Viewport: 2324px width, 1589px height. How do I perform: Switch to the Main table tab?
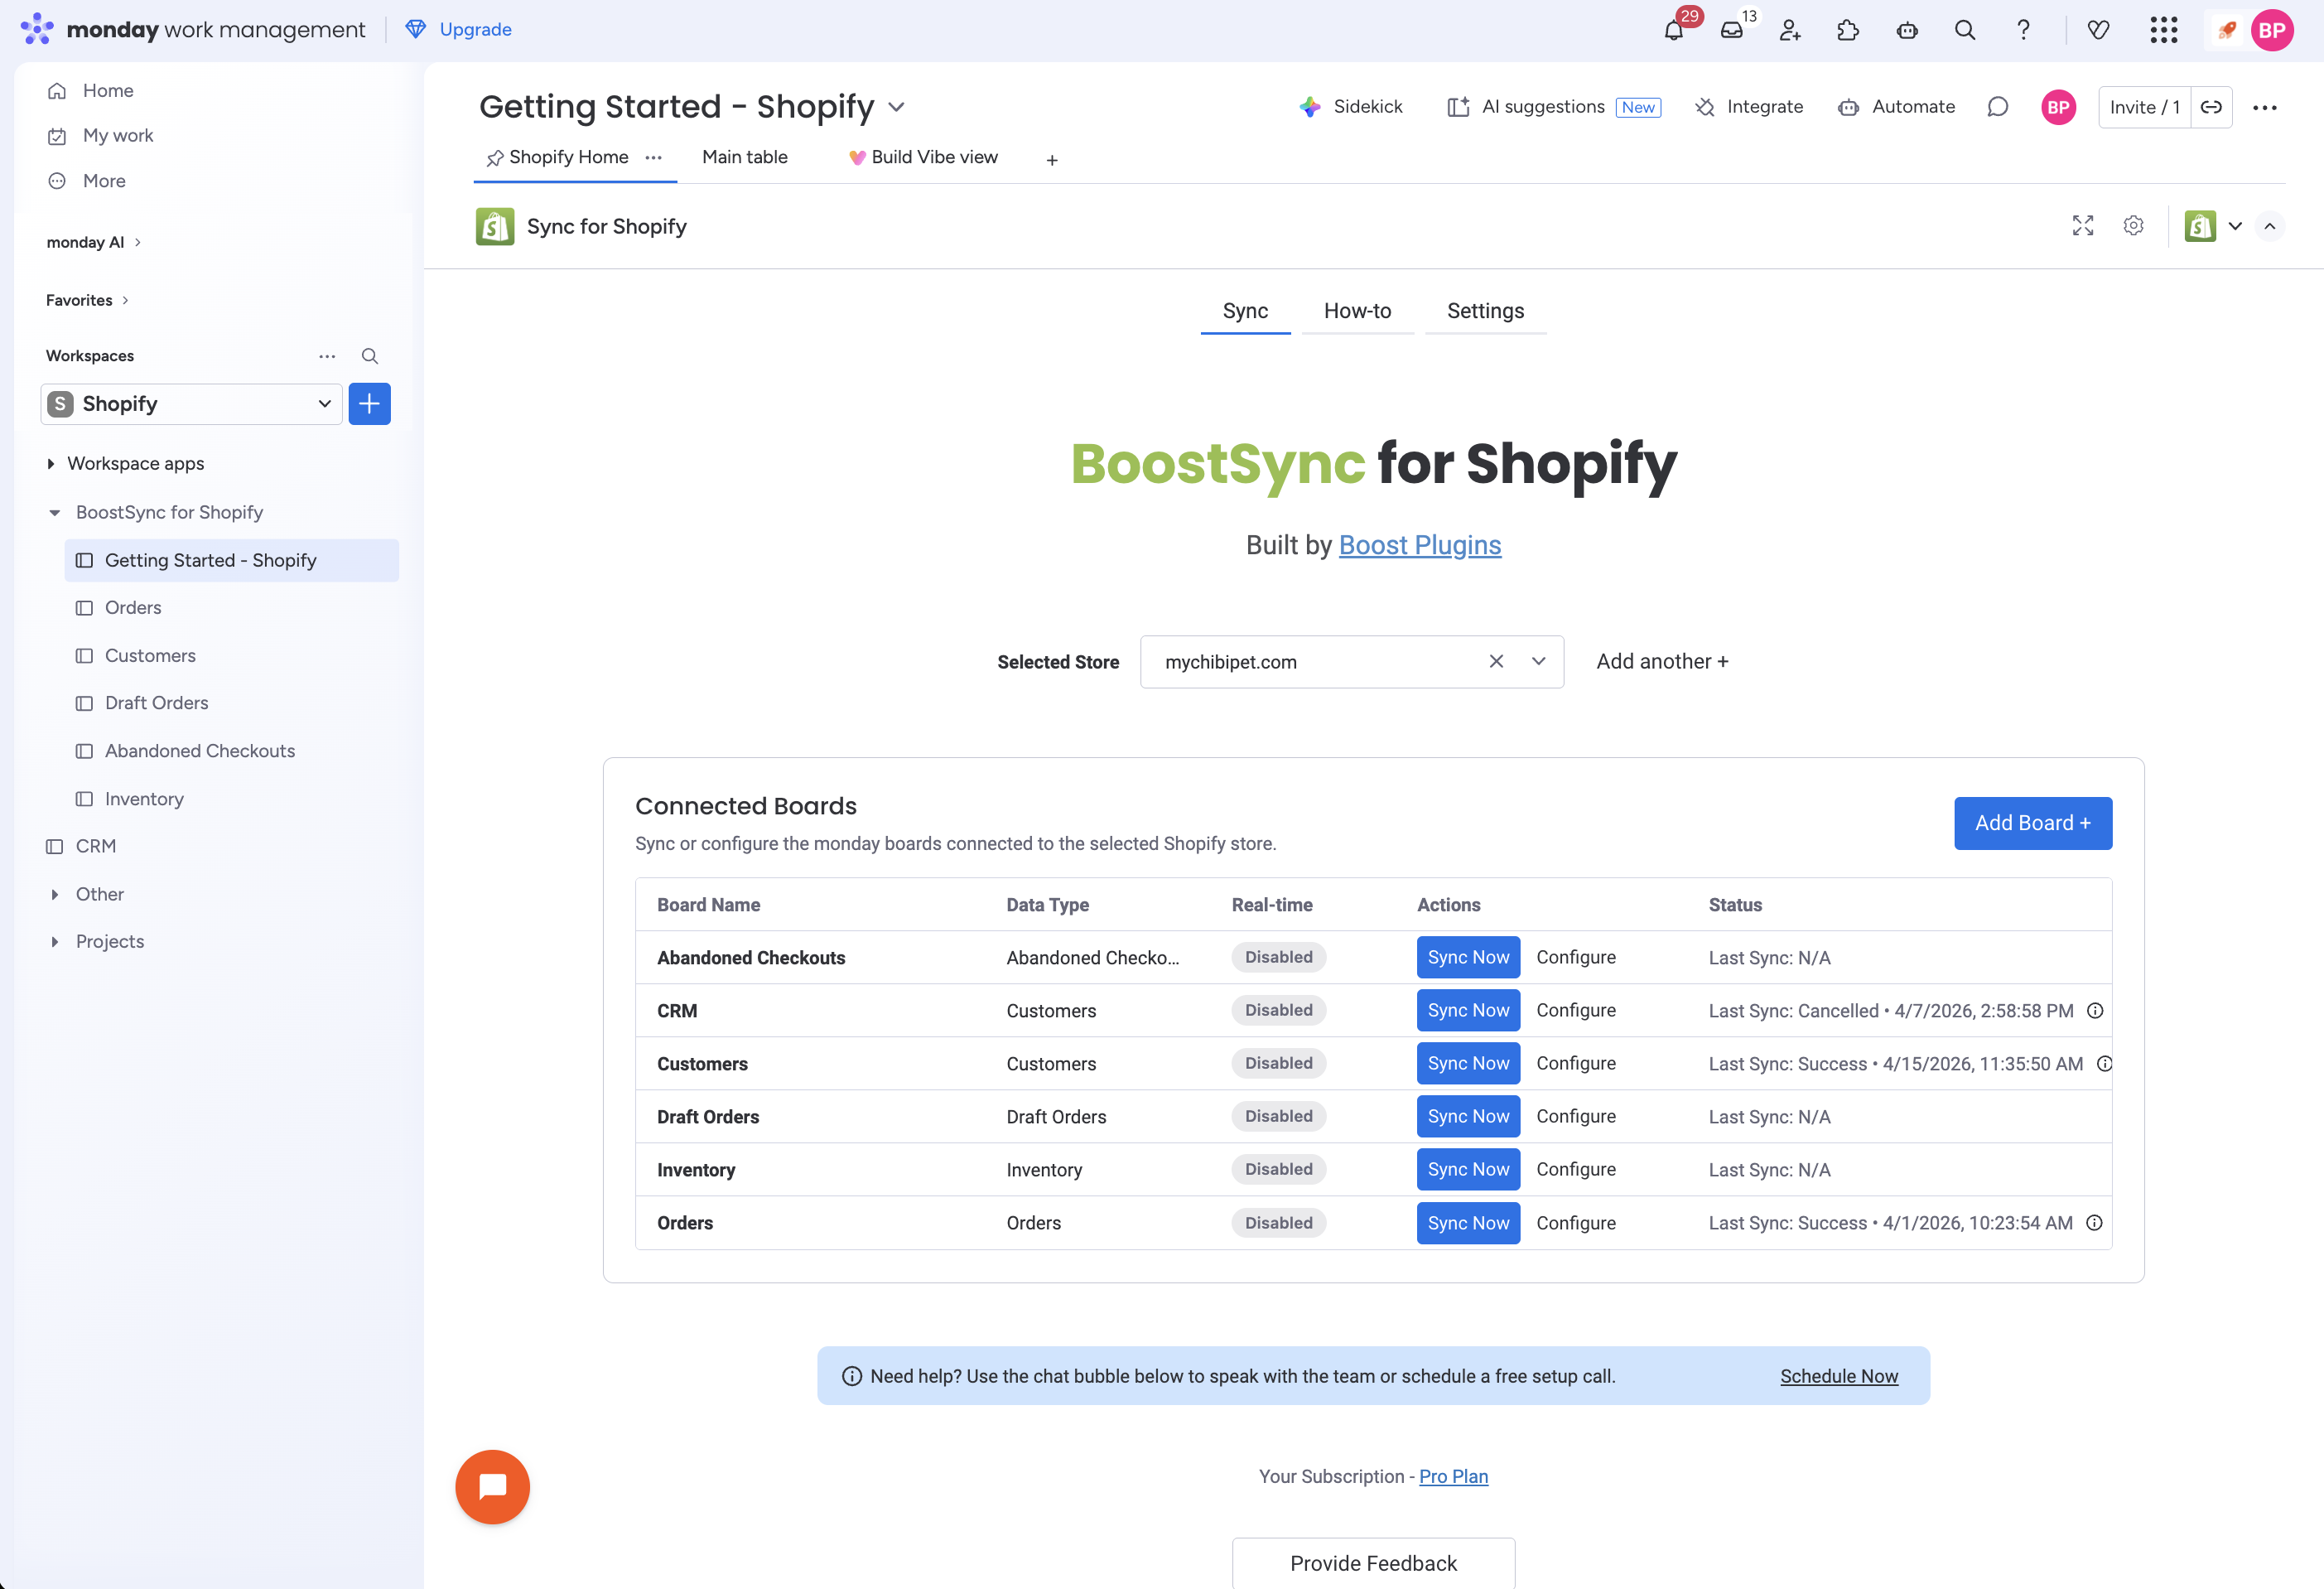coord(745,157)
